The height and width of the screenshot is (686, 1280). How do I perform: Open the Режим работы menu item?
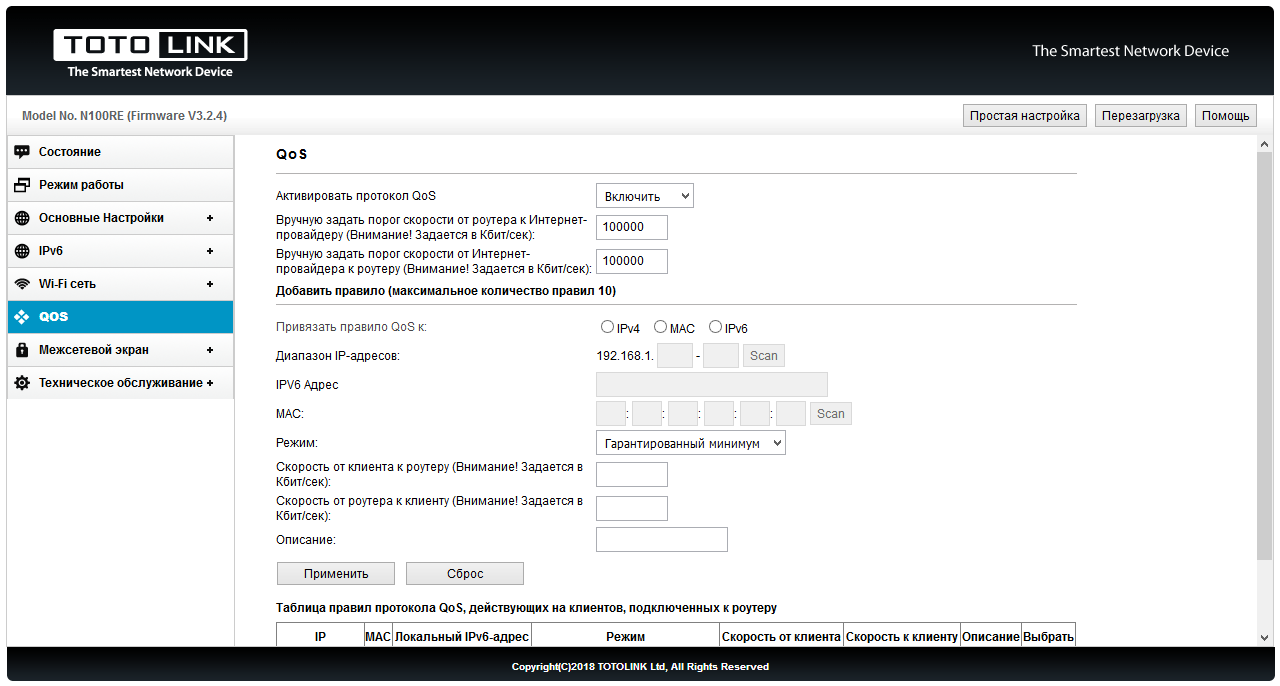coord(120,185)
